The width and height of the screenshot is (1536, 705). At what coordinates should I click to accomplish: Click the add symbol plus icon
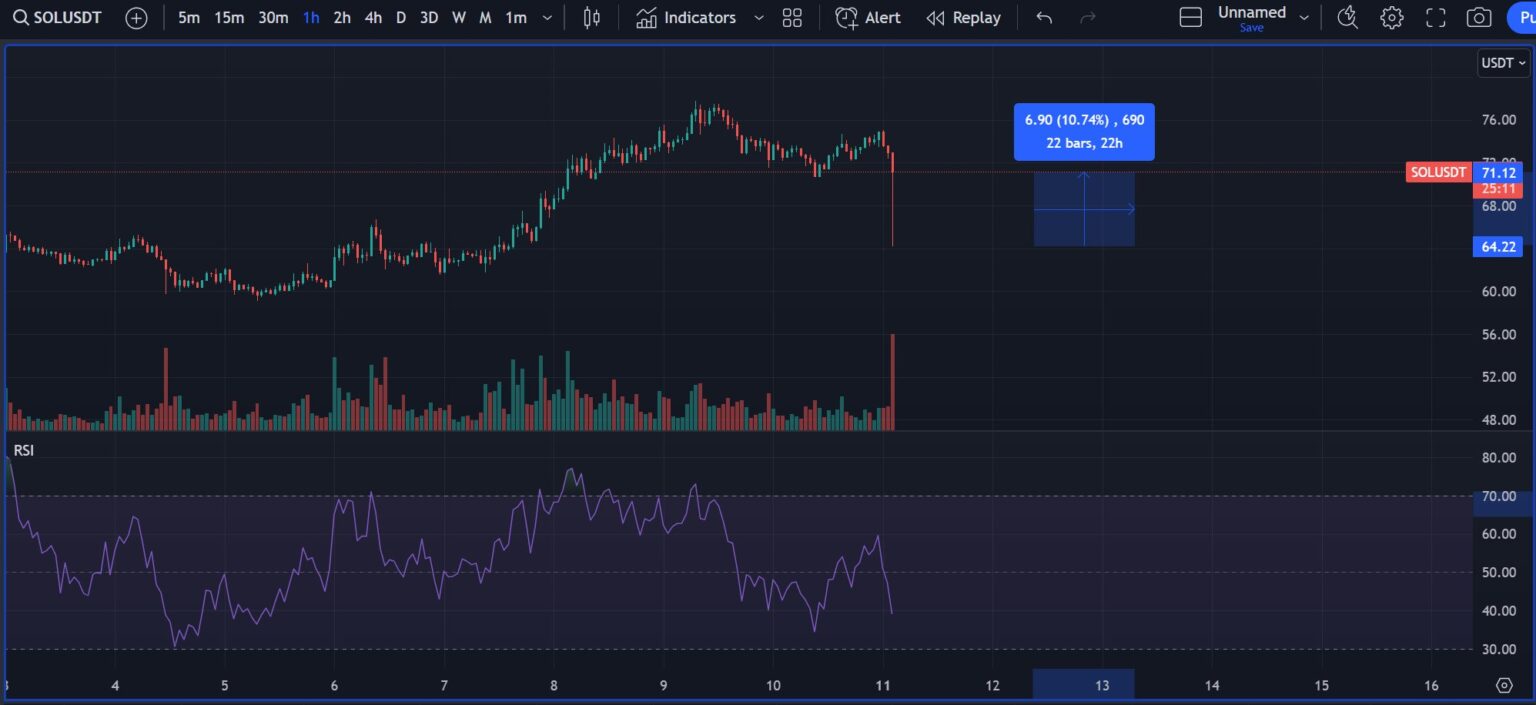[136, 18]
